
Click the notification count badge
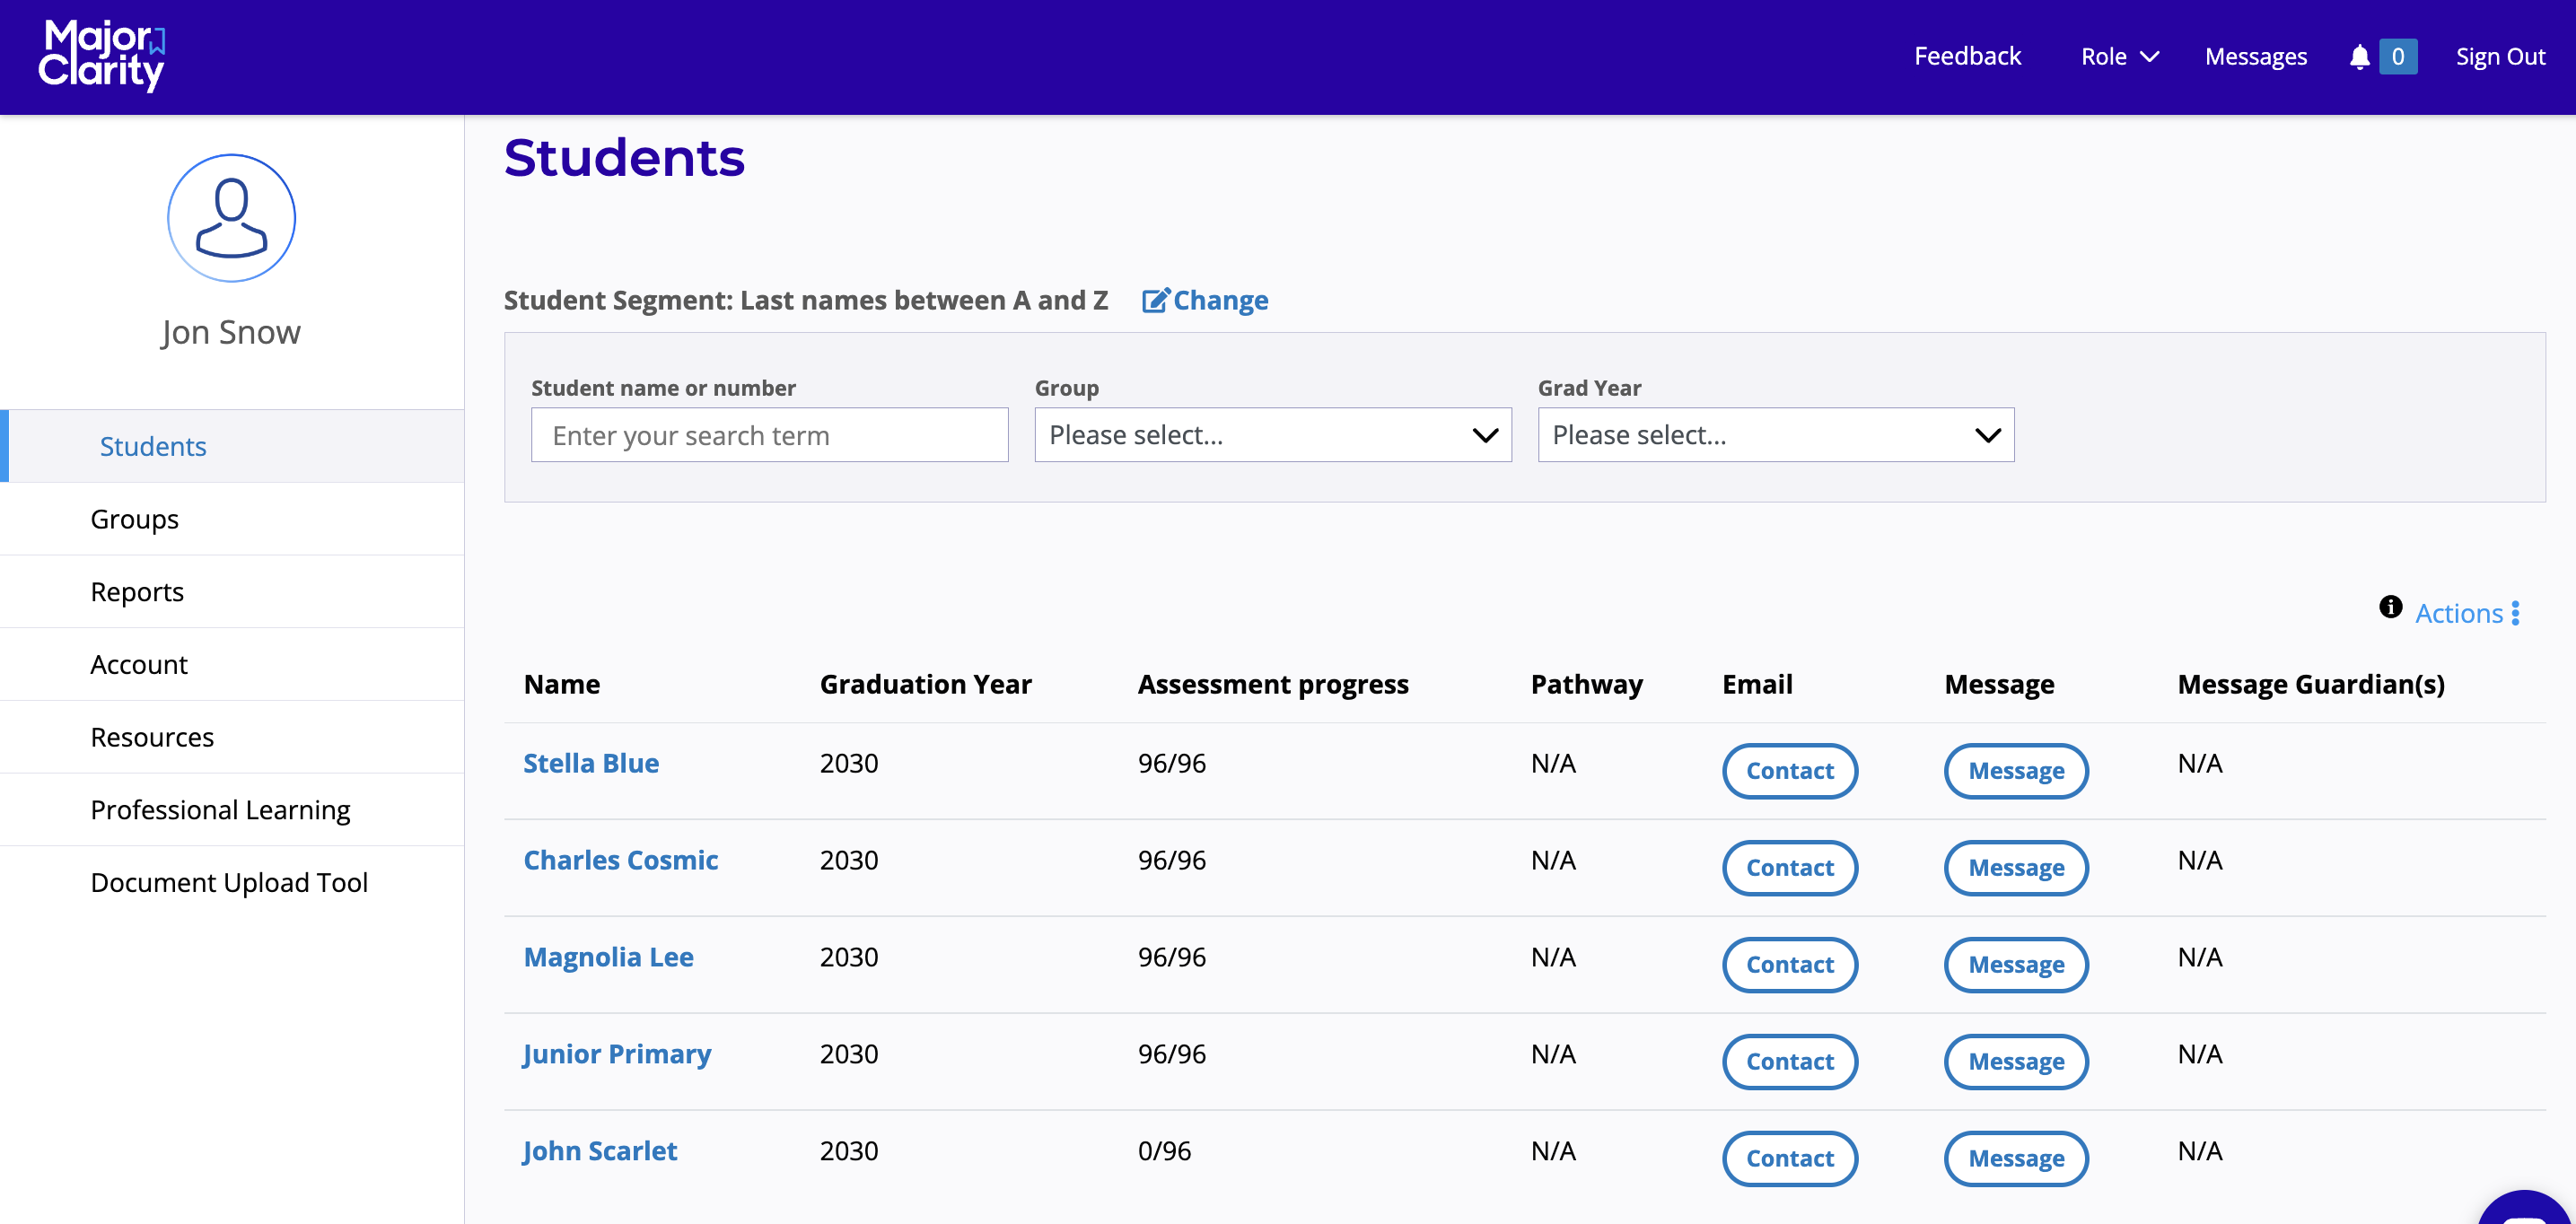pos(2397,57)
